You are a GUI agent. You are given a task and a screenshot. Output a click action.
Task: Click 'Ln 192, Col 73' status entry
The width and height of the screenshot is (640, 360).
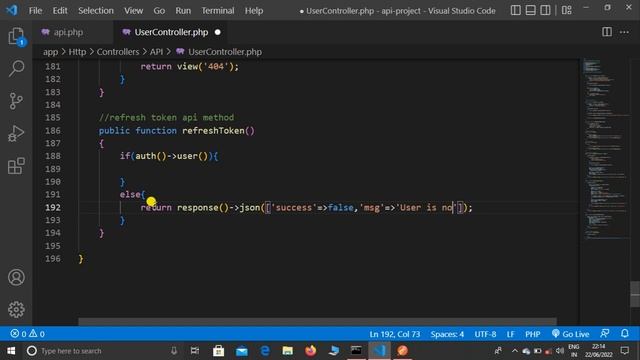click(x=395, y=334)
